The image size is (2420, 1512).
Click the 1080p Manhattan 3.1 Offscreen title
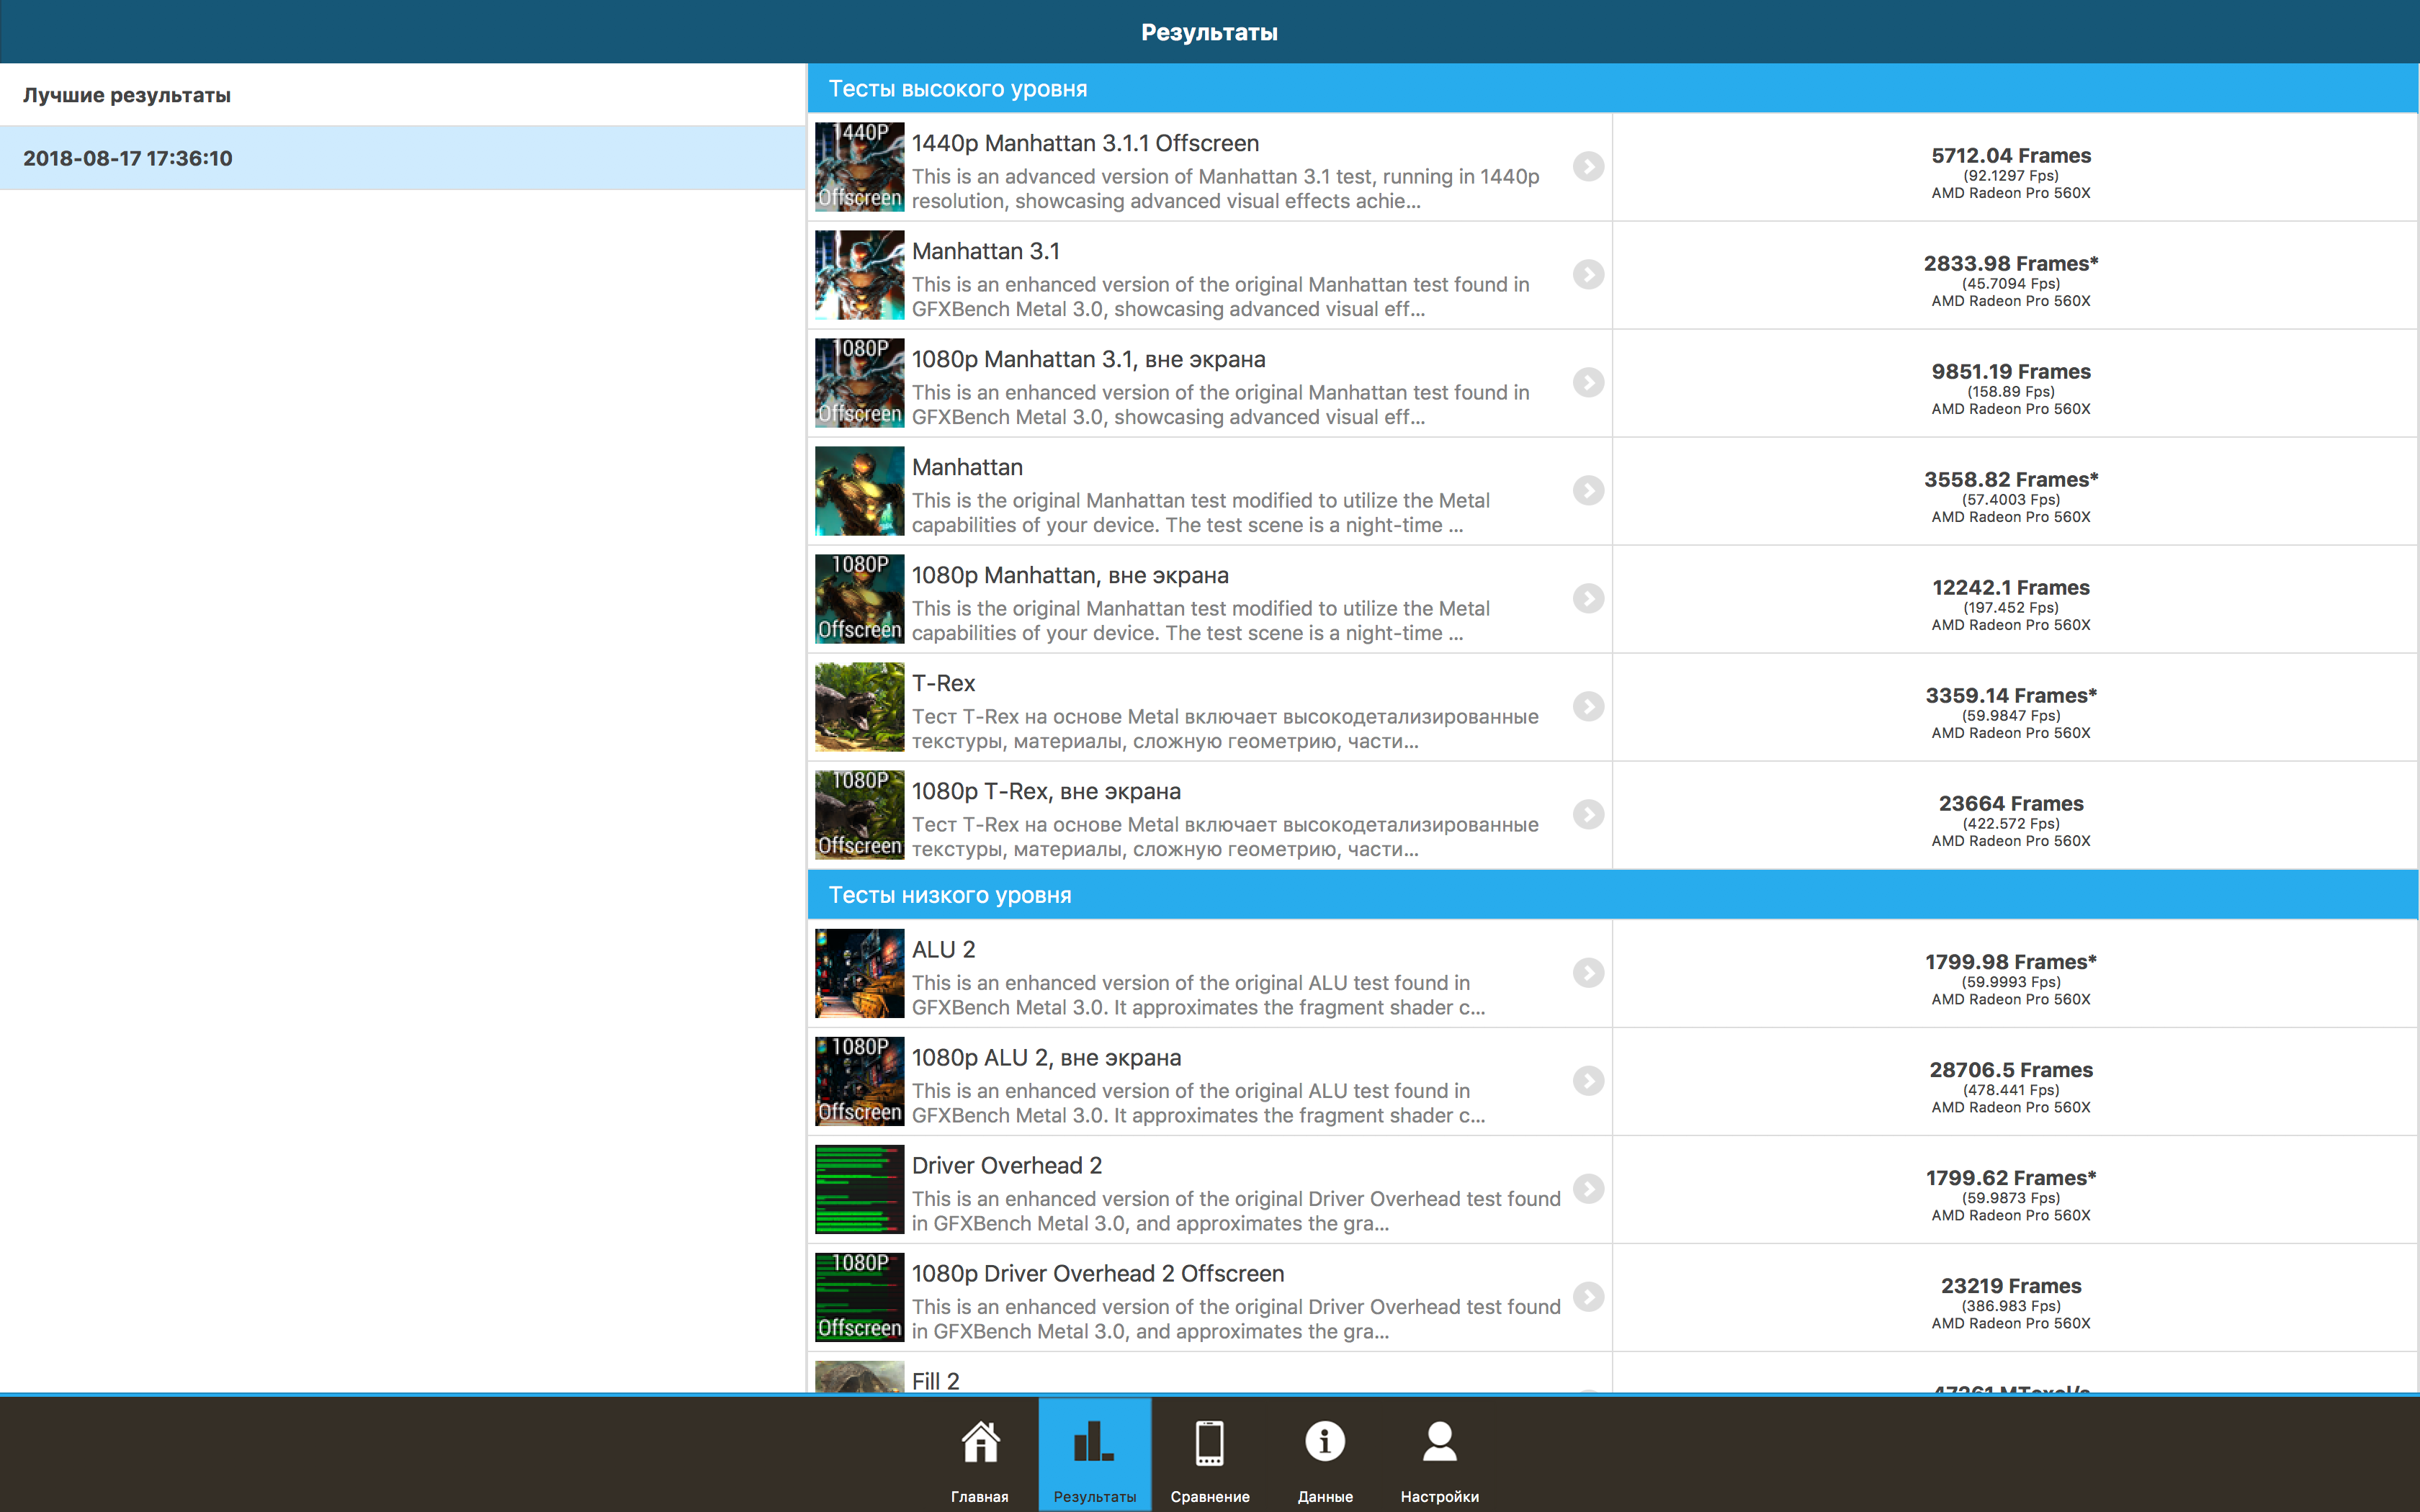pyautogui.click(x=1088, y=359)
